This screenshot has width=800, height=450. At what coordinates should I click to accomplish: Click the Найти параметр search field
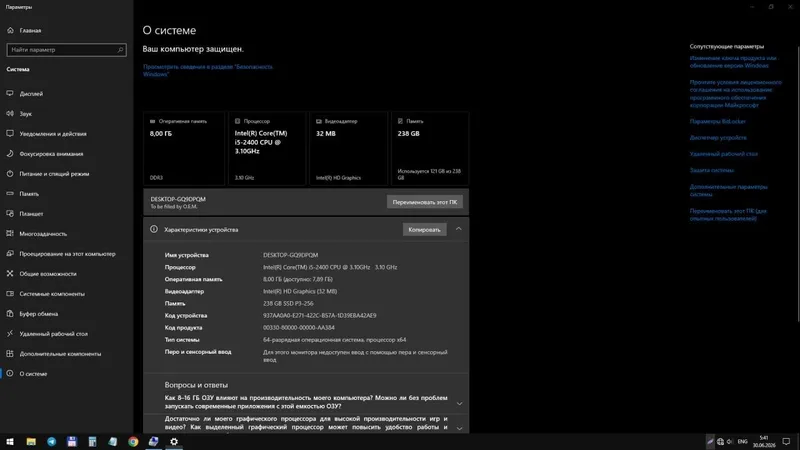66,50
